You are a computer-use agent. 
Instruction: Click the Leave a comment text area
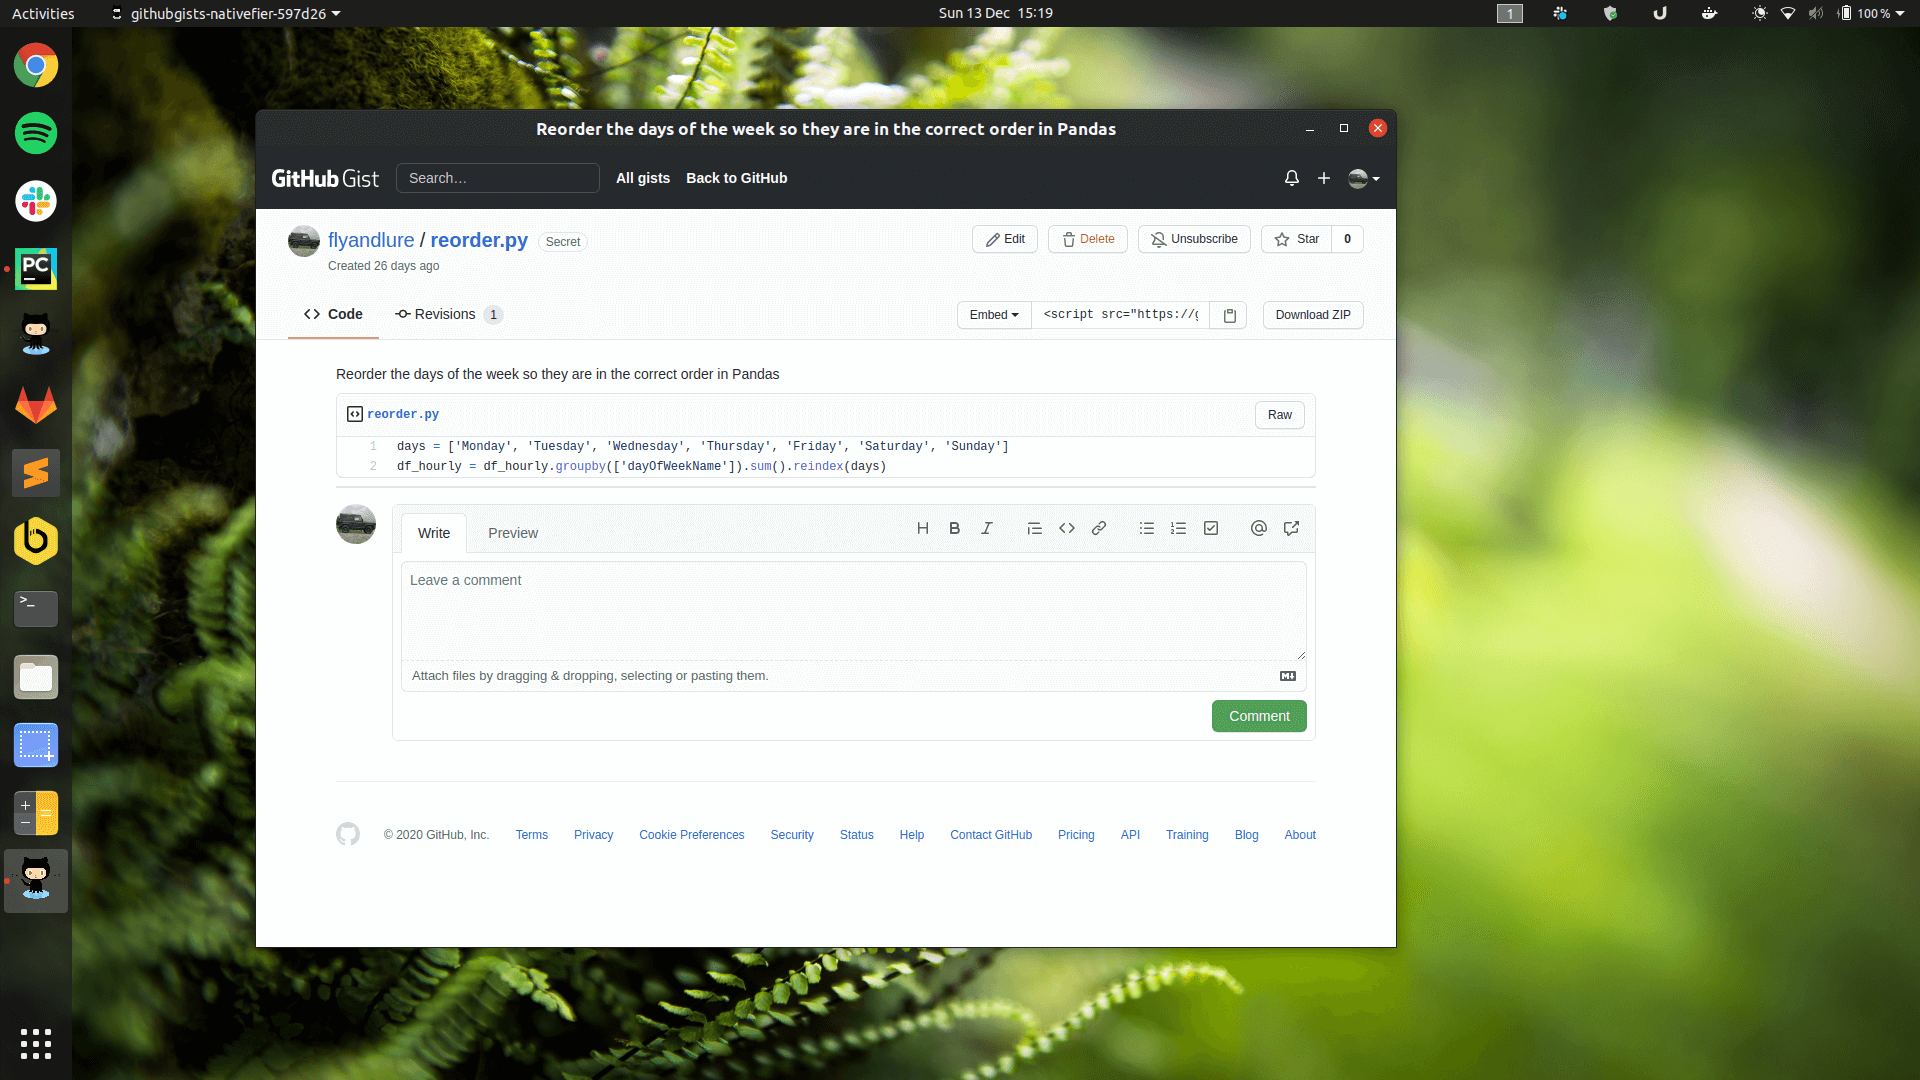[x=853, y=610]
